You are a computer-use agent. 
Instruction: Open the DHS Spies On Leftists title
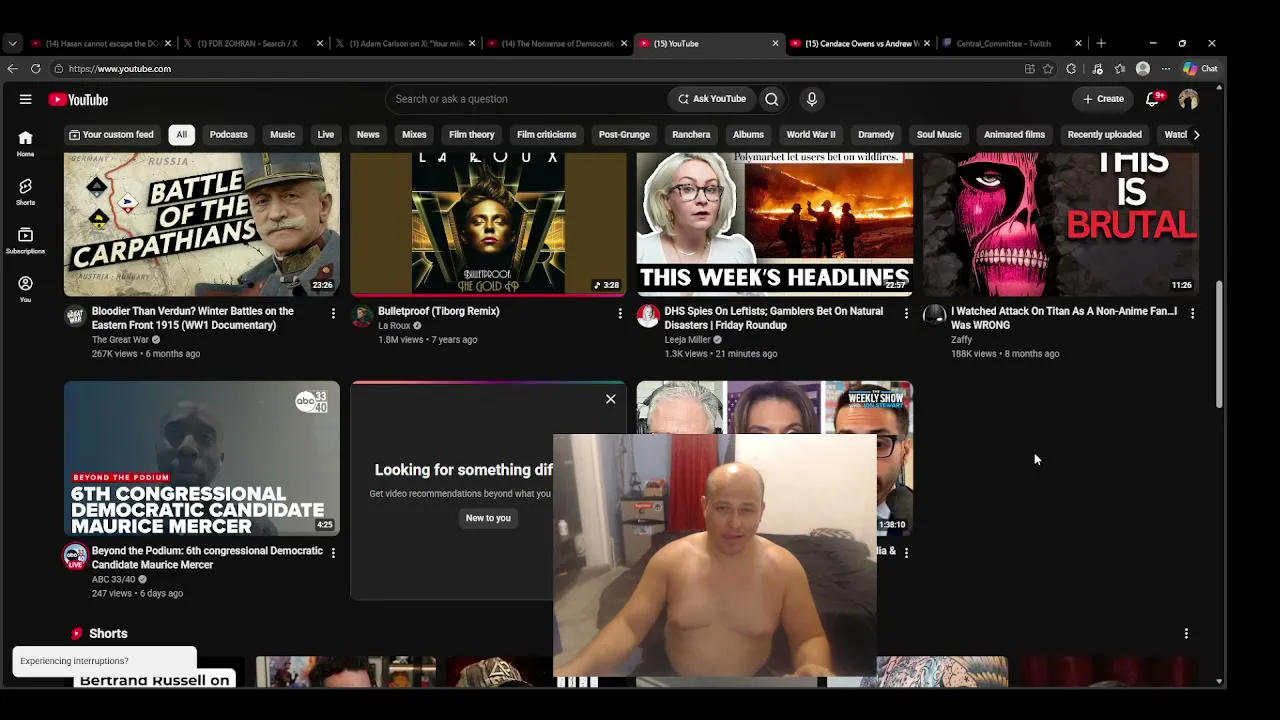[x=774, y=318]
